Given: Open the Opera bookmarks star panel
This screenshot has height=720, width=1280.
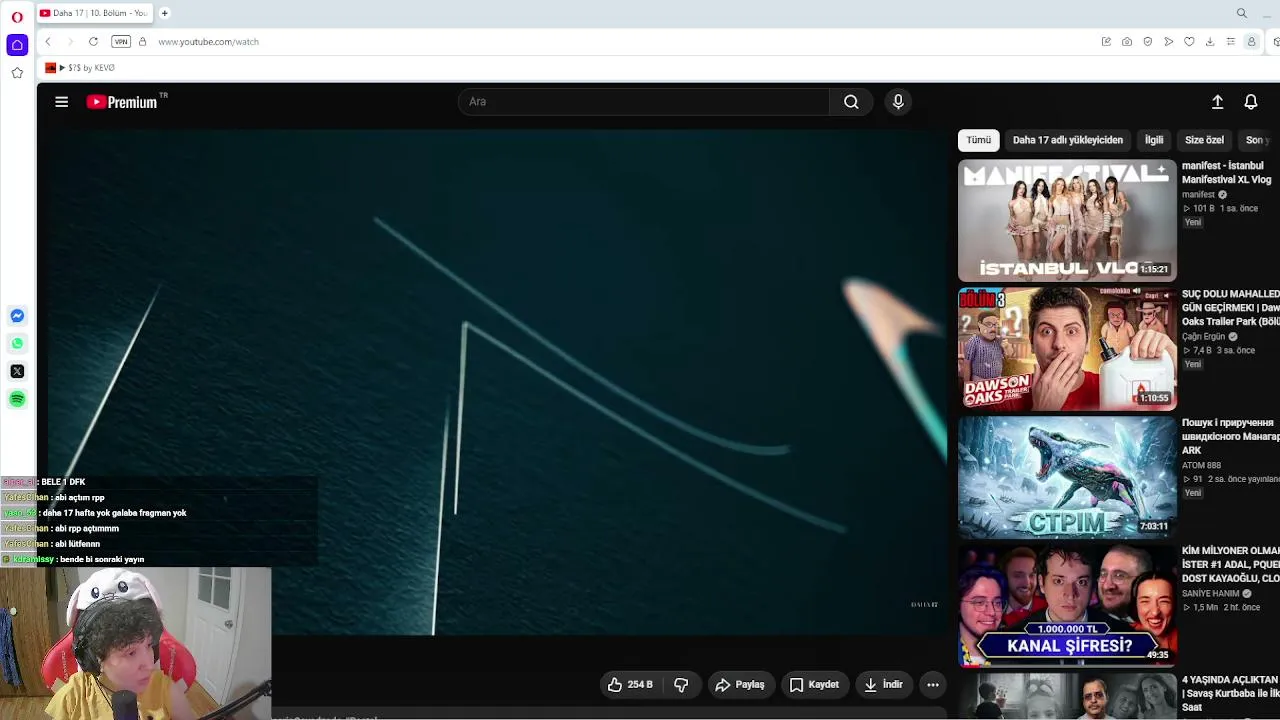Looking at the screenshot, I should (17, 73).
